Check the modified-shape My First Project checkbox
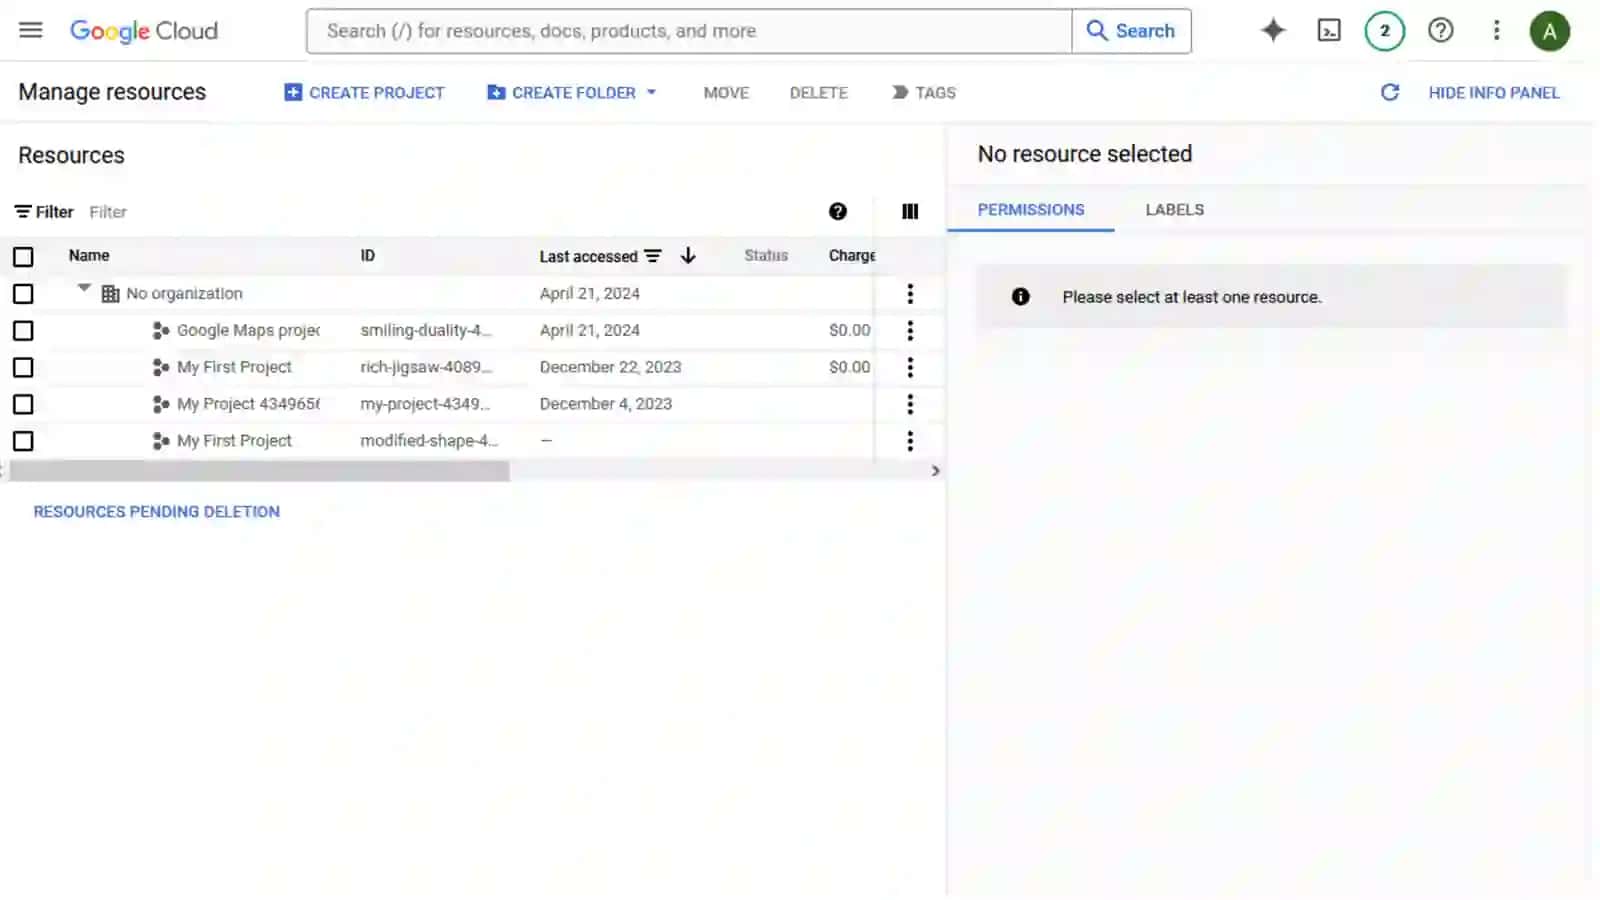The width and height of the screenshot is (1600, 900). [23, 441]
